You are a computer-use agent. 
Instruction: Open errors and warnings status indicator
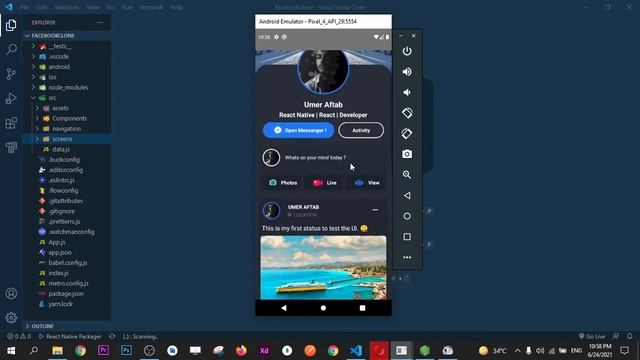click(19, 337)
